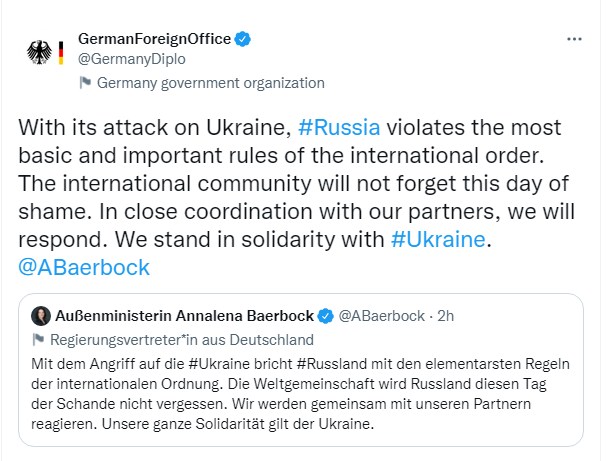Click verified badge beside Annalena Baerbock

[x=326, y=316]
